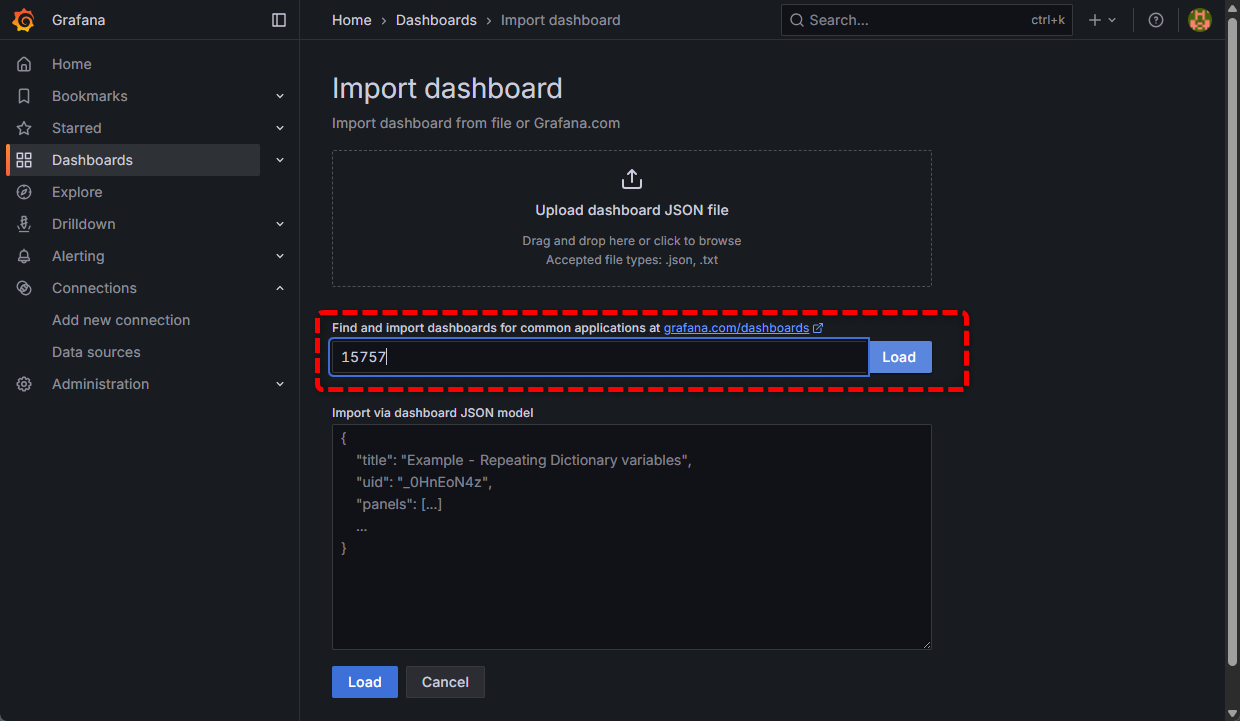Expand the Alerting section chevron

[280, 256]
